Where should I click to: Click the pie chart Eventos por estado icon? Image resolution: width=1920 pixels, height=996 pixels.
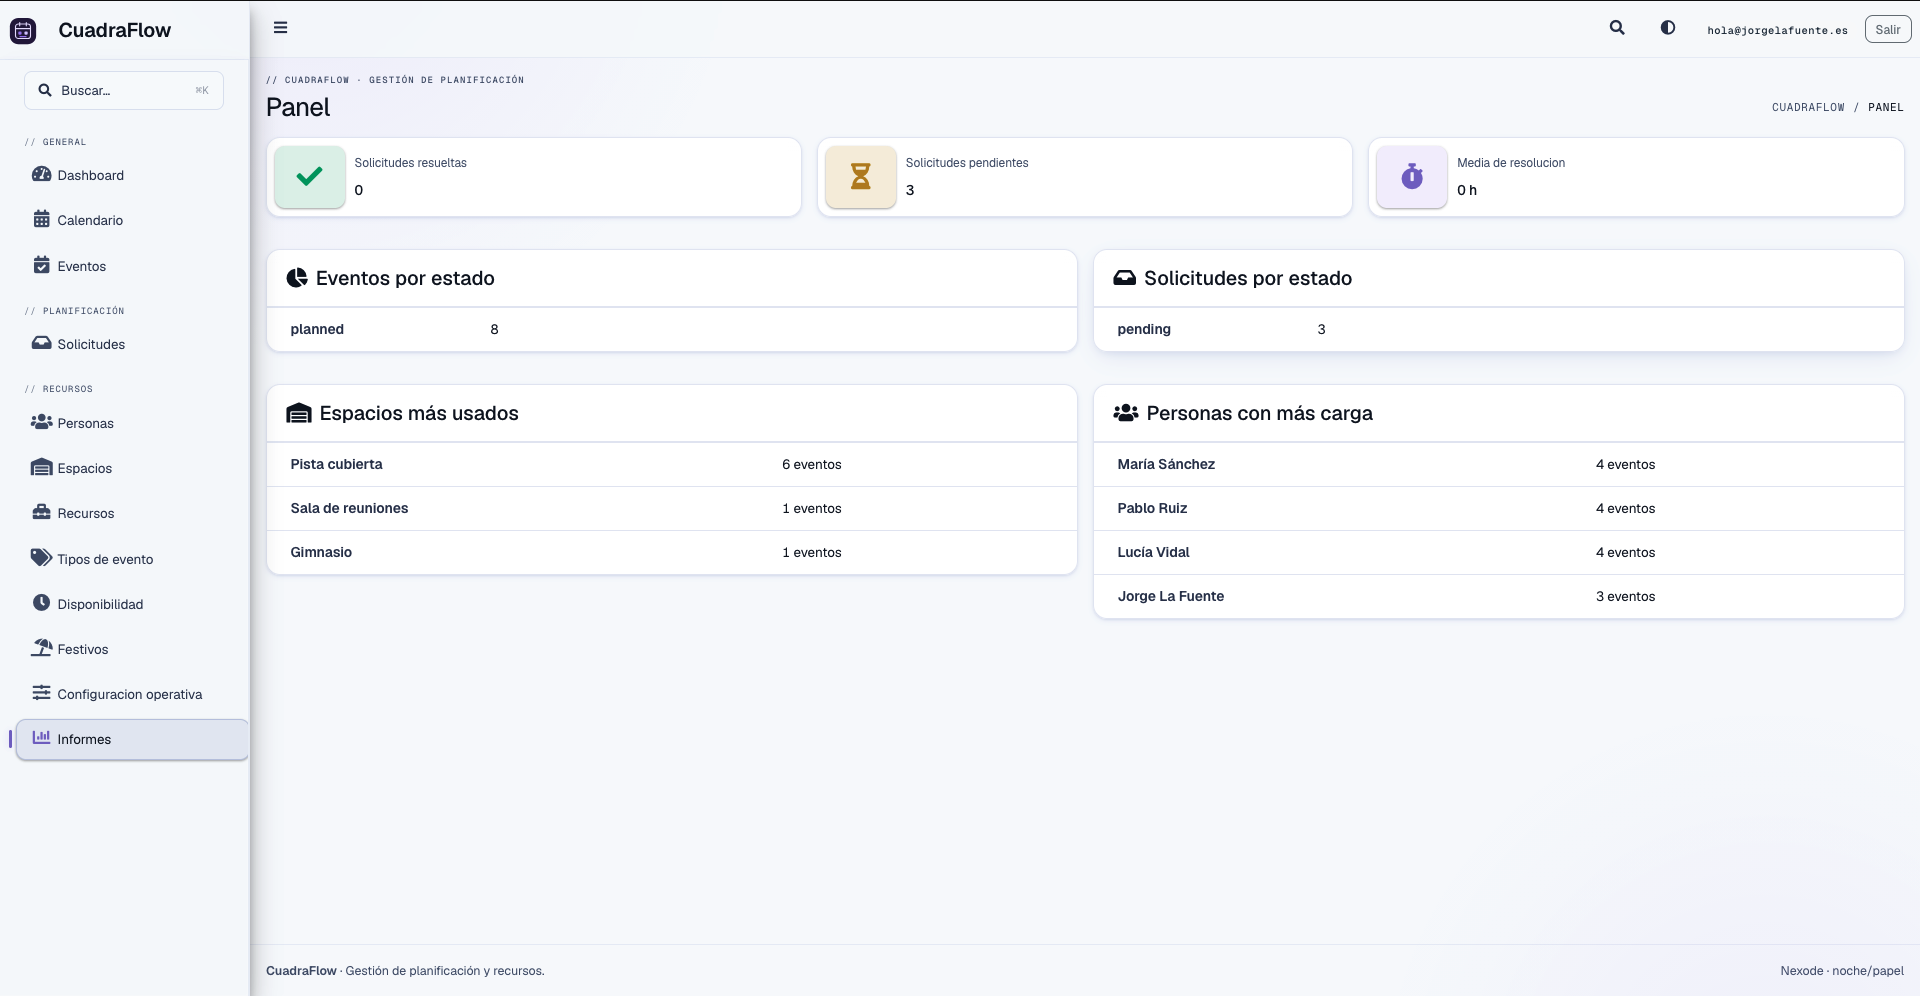(297, 278)
